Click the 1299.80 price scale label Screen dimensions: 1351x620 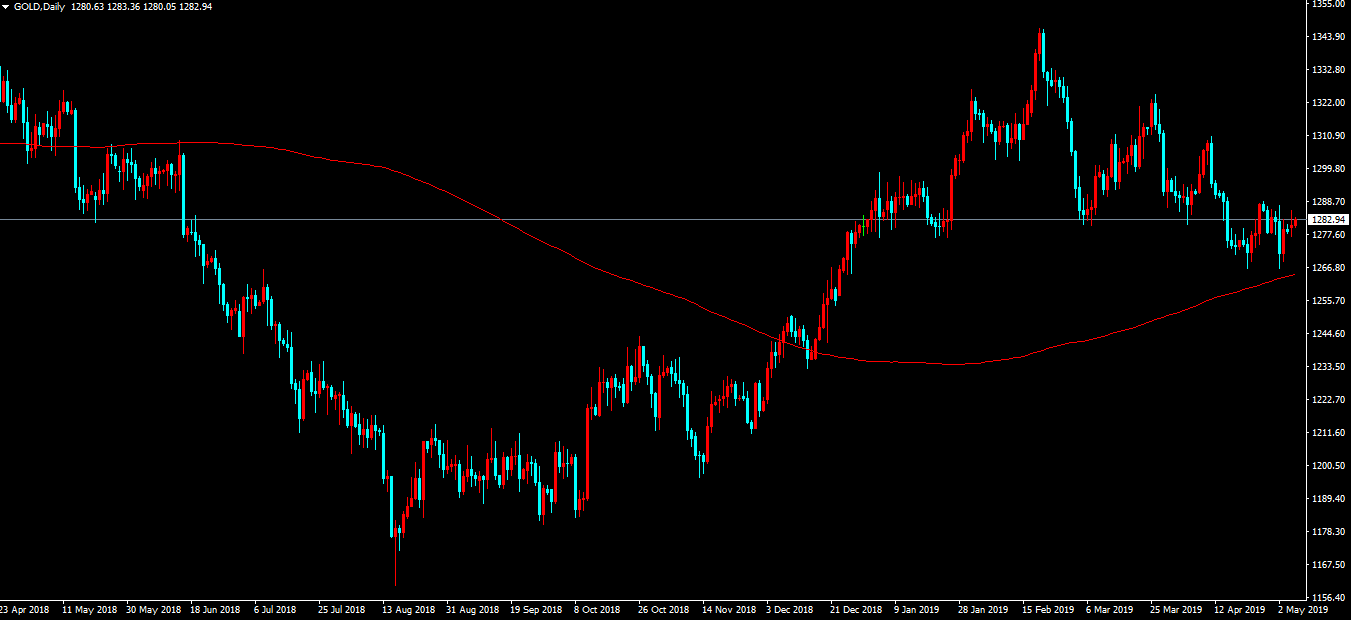click(x=1330, y=168)
